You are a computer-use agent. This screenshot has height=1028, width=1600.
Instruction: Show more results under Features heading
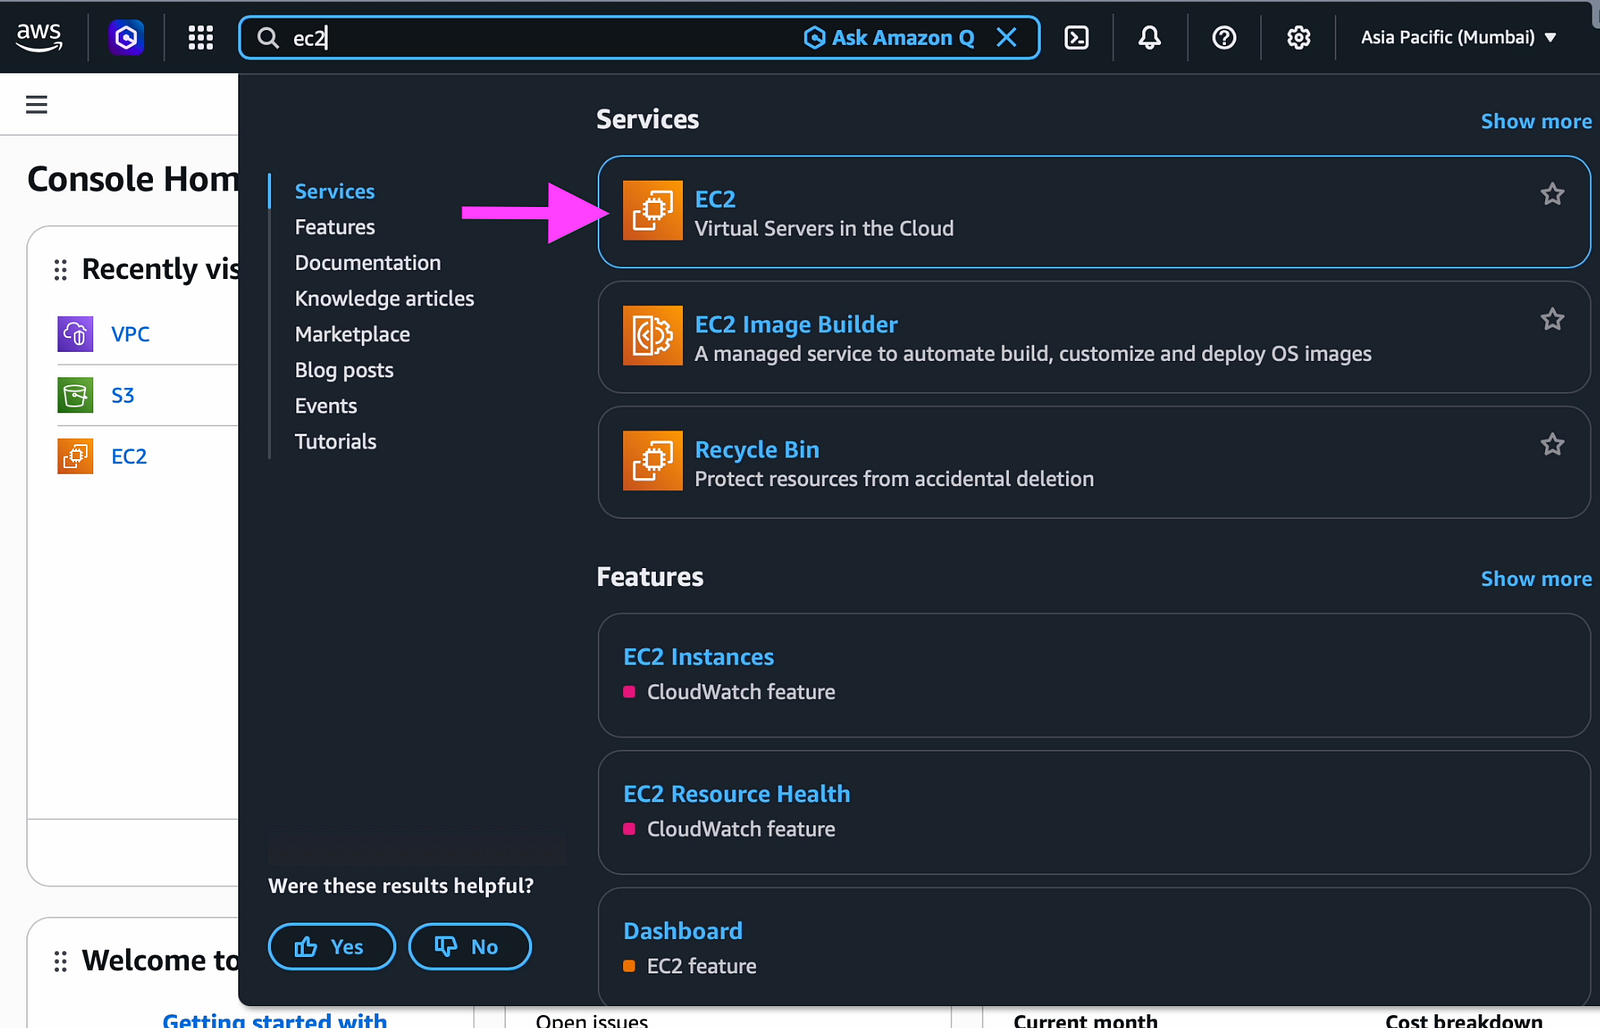click(1536, 579)
